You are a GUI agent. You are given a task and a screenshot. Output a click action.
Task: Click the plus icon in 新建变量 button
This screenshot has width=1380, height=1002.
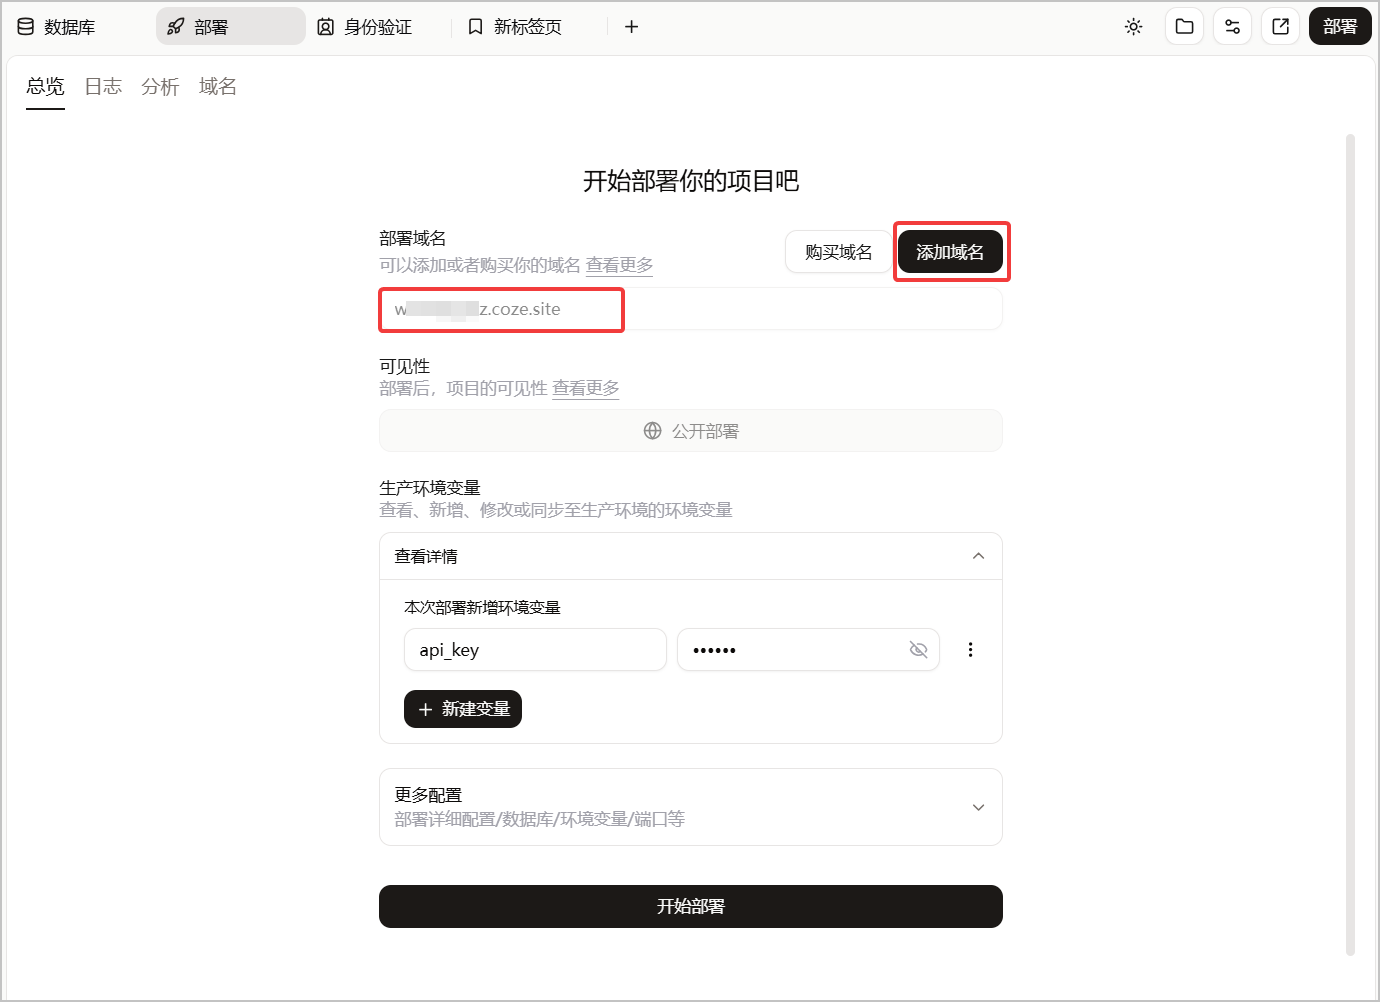pyautogui.click(x=425, y=709)
